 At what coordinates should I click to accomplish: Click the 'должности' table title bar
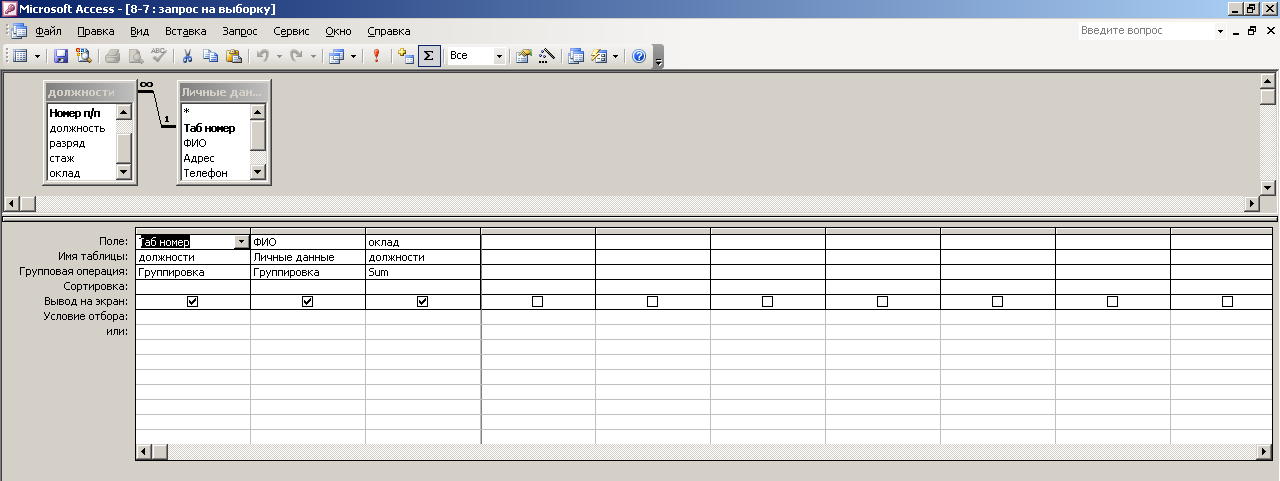[90, 92]
